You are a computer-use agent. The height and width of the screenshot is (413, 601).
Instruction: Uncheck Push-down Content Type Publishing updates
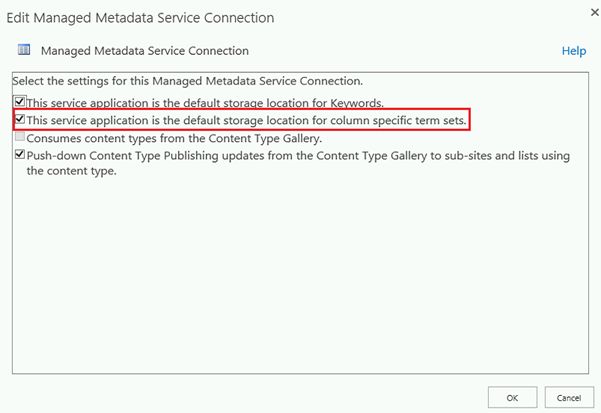[21, 155]
